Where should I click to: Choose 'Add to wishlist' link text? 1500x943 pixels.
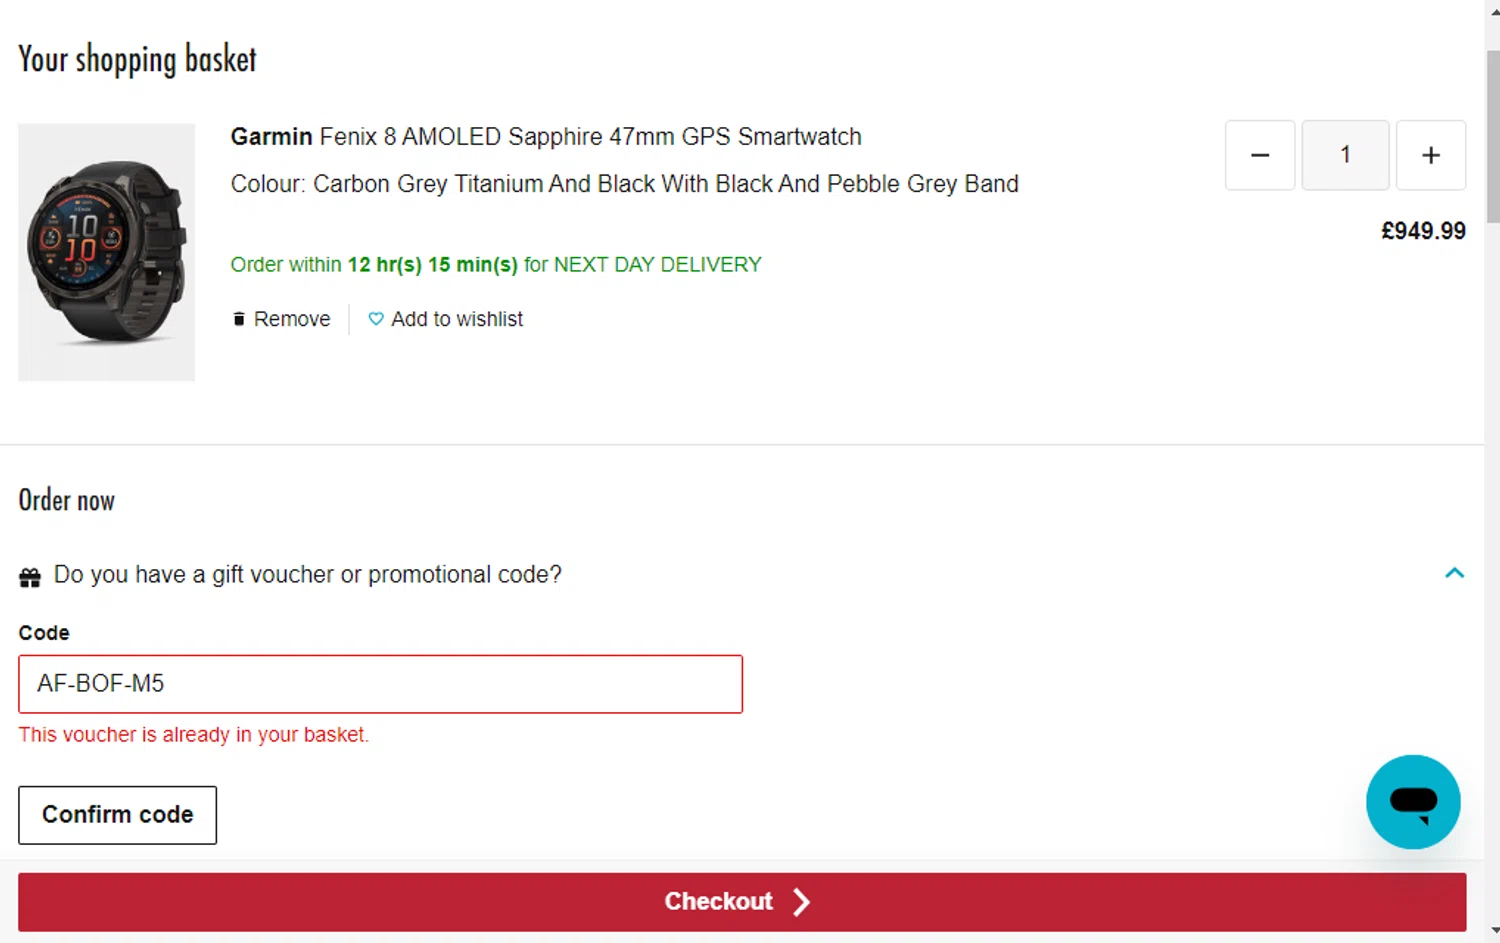457,319
